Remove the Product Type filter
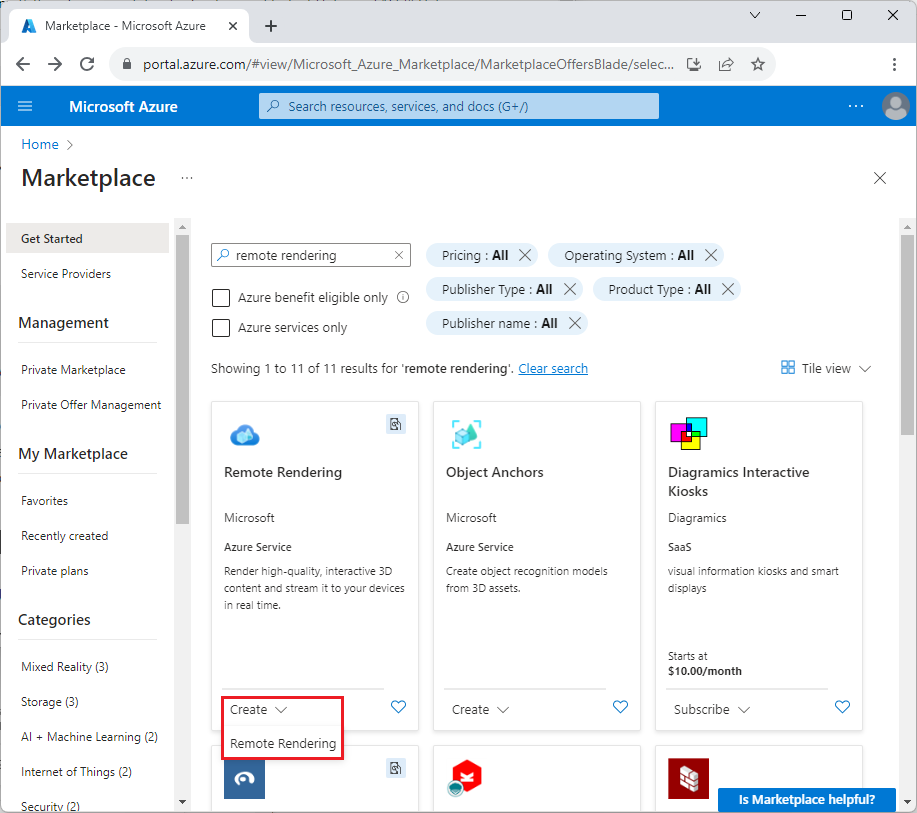917x813 pixels. [x=728, y=289]
